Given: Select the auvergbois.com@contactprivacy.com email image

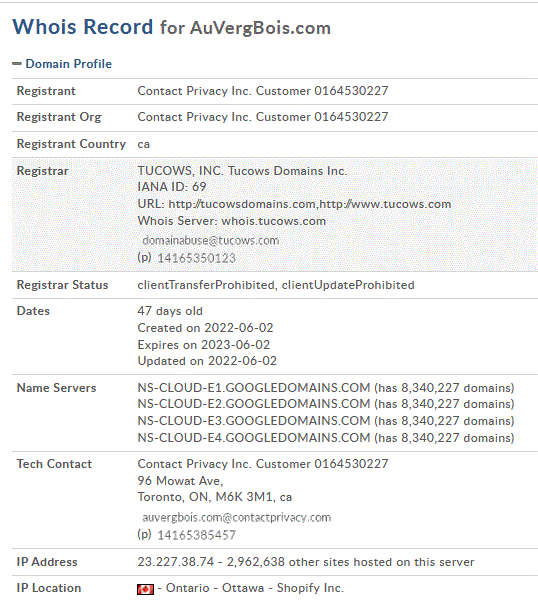Looking at the screenshot, I should pos(237,518).
